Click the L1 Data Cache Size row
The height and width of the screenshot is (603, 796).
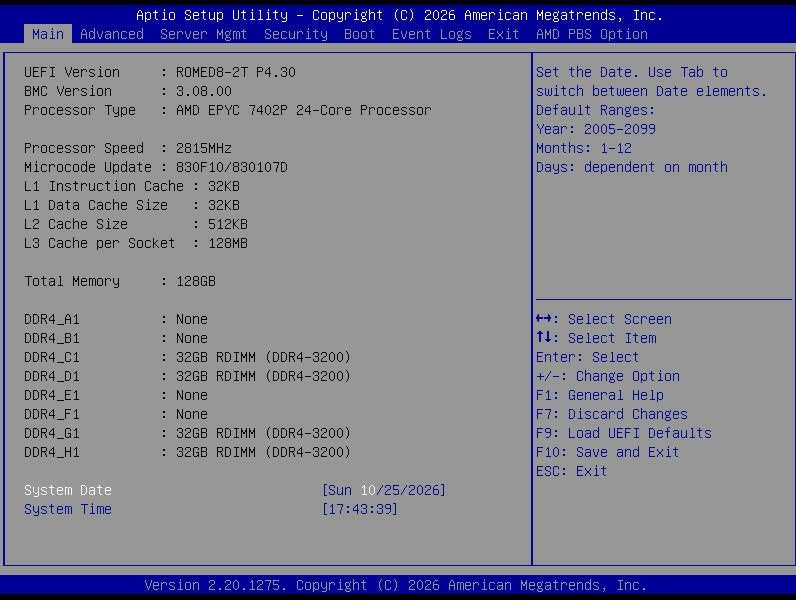(x=132, y=205)
